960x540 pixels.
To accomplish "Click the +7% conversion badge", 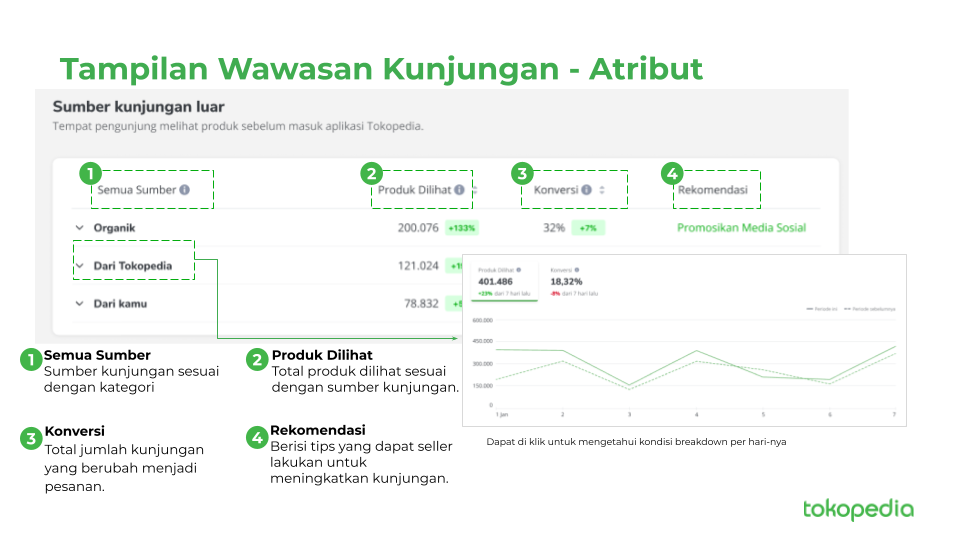I will 588,228.
